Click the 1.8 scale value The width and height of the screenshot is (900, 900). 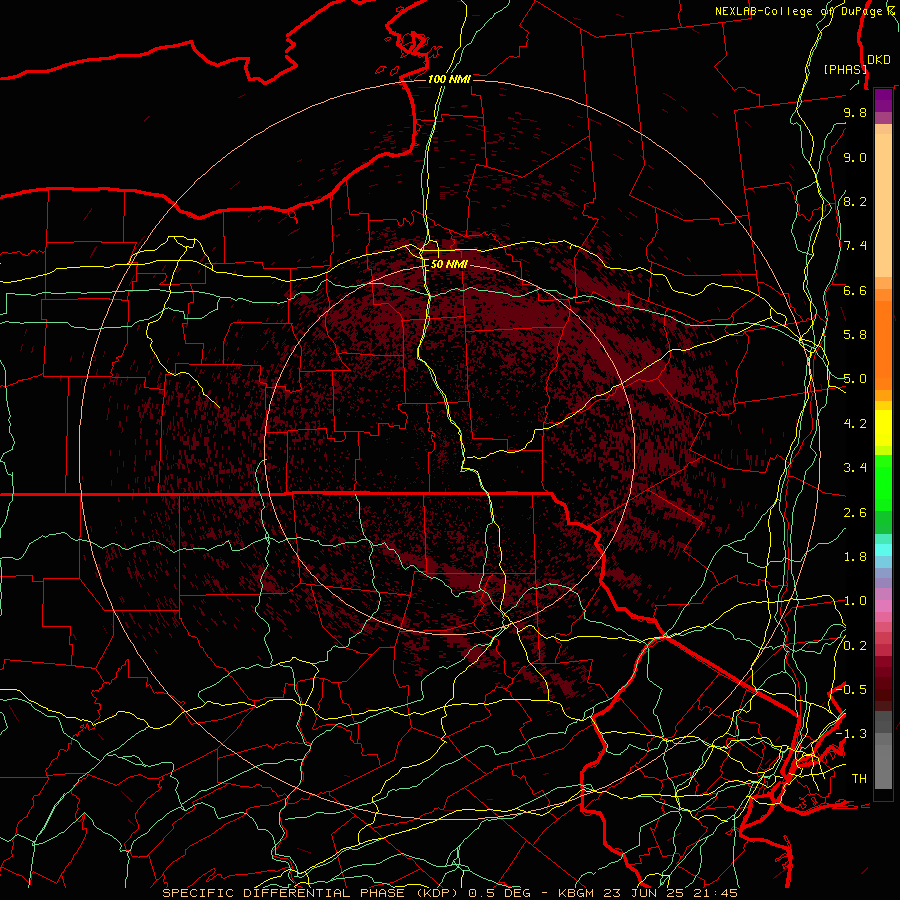tap(855, 557)
